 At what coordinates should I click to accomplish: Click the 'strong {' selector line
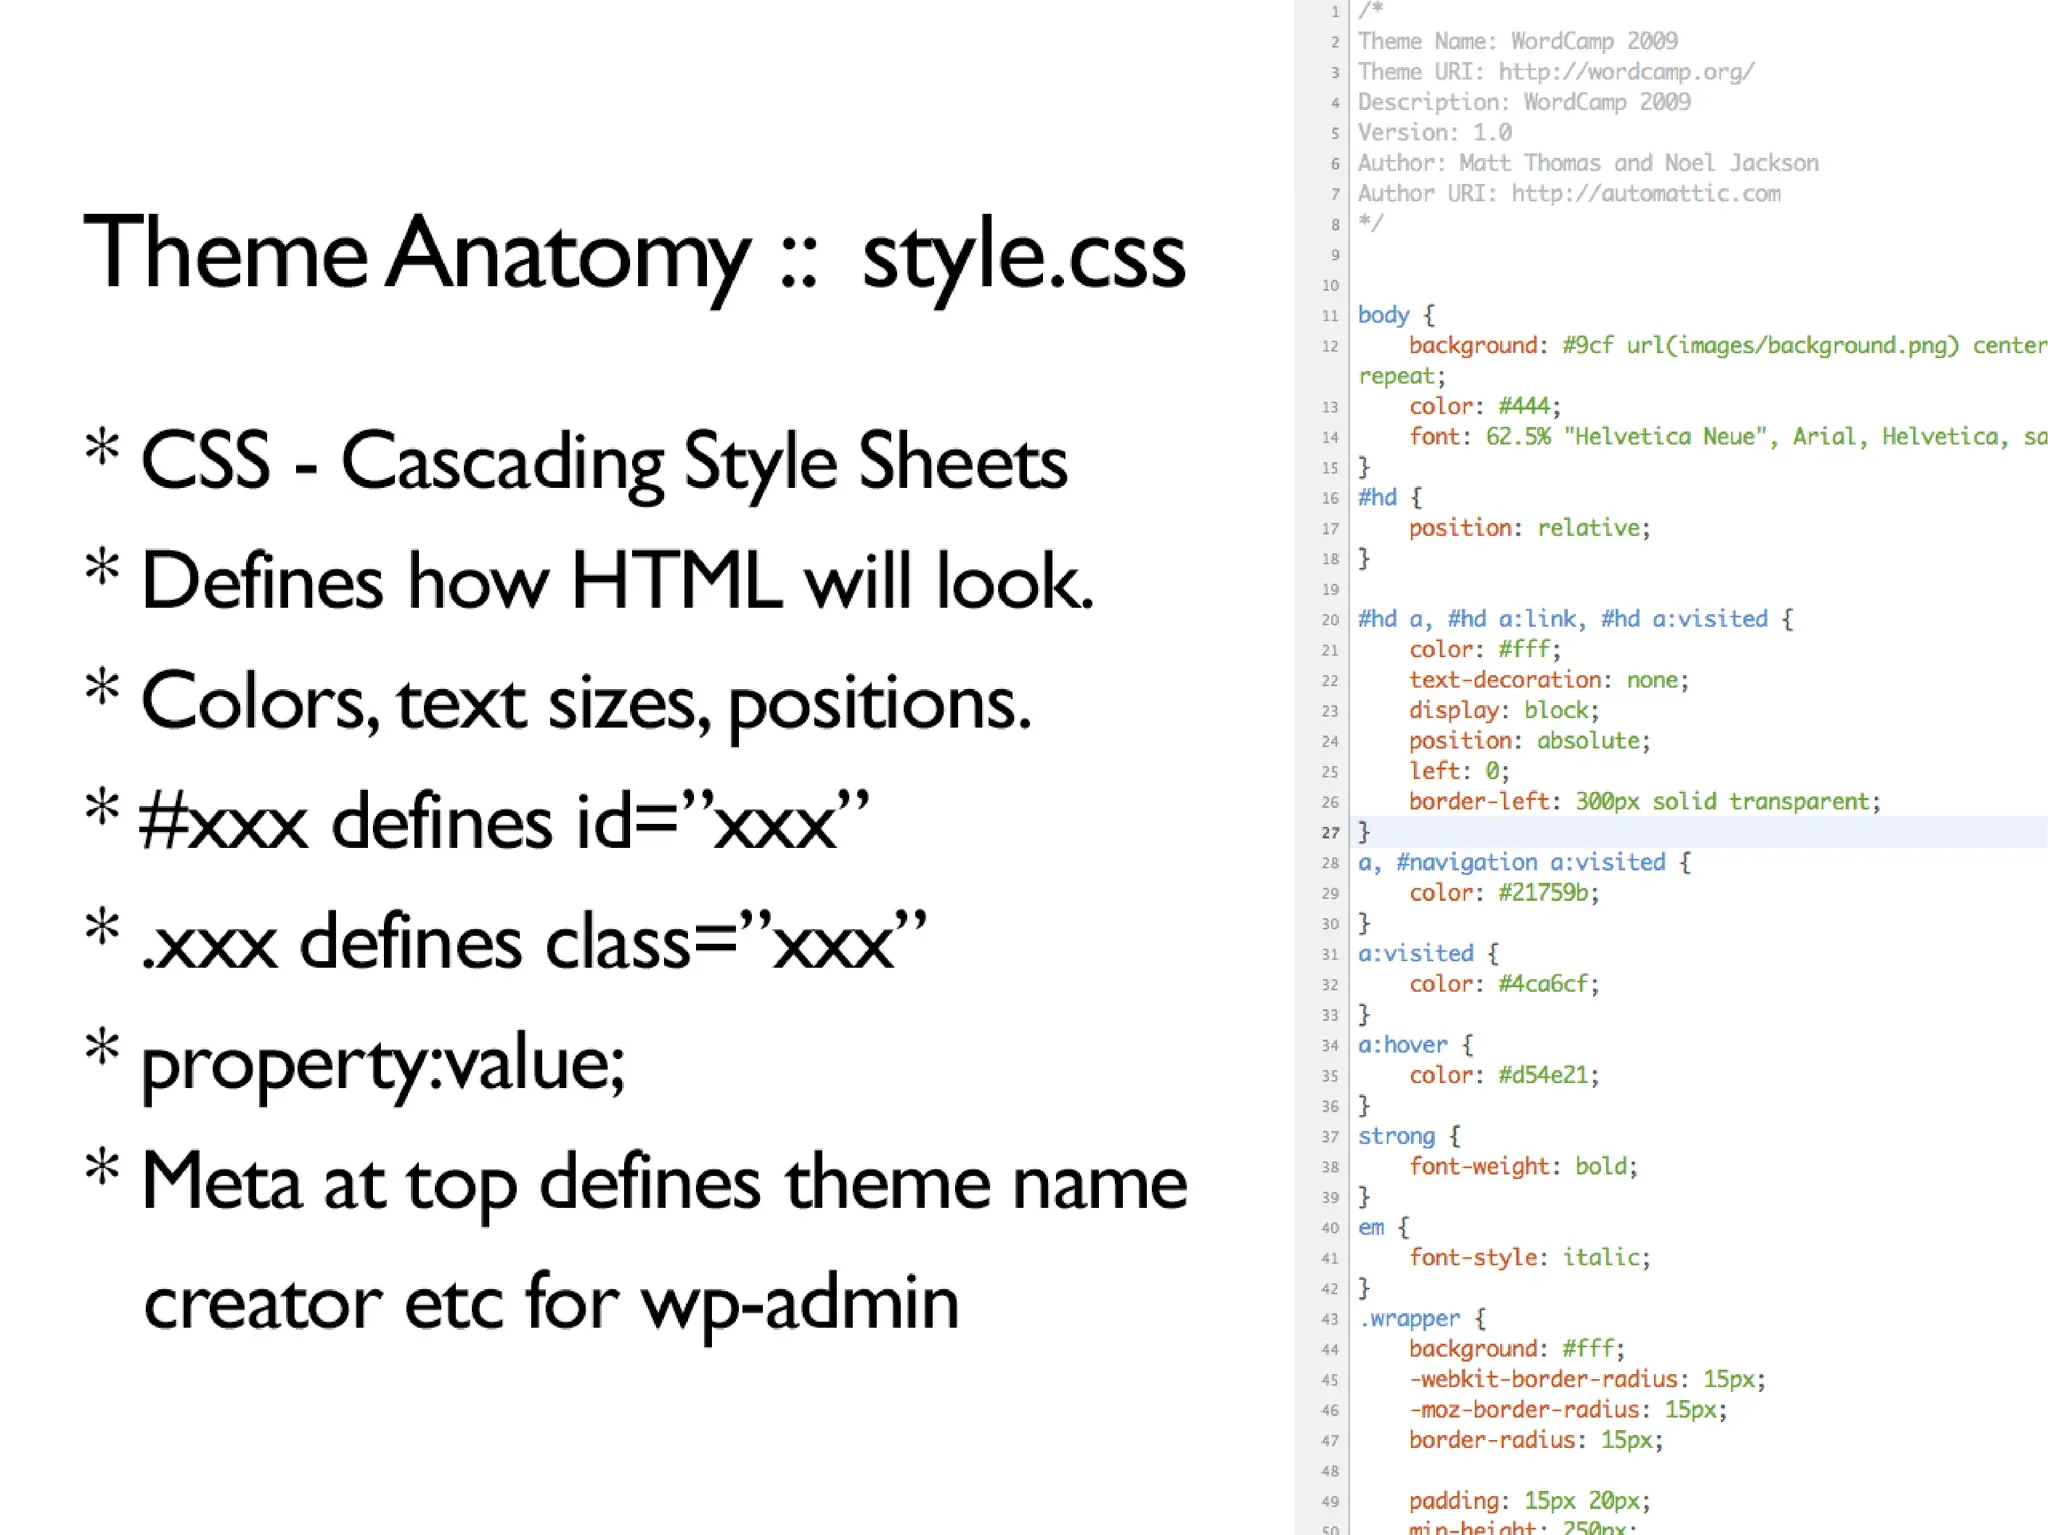1409,1136
